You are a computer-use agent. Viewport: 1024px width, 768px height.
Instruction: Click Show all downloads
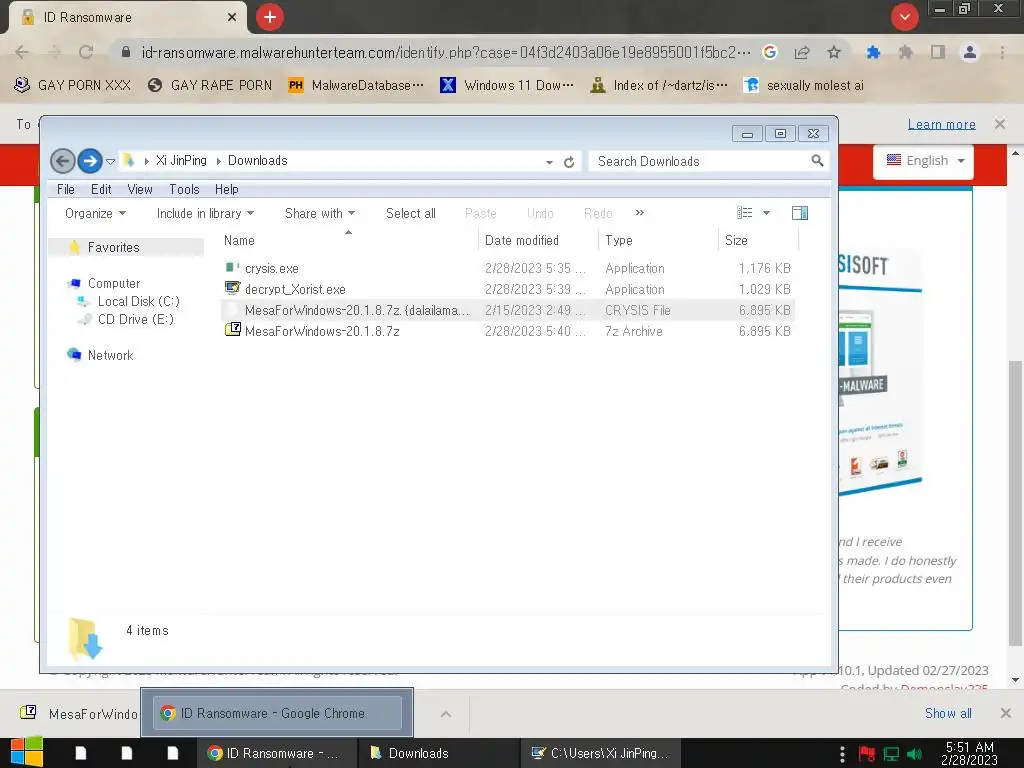tap(948, 714)
